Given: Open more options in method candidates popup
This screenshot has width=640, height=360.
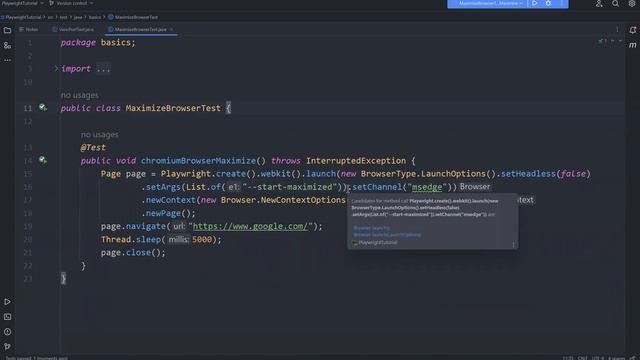Looking at the screenshot, I should [x=513, y=244].
